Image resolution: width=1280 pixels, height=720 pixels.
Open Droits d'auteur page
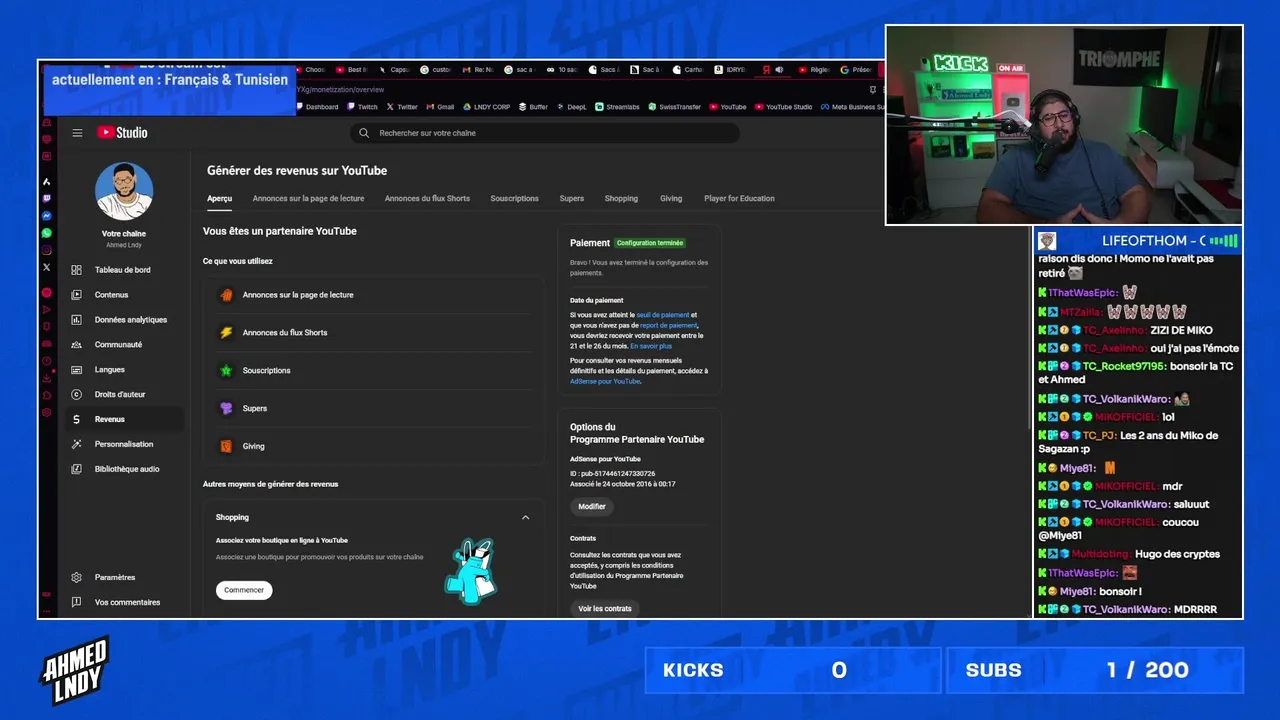124,395
